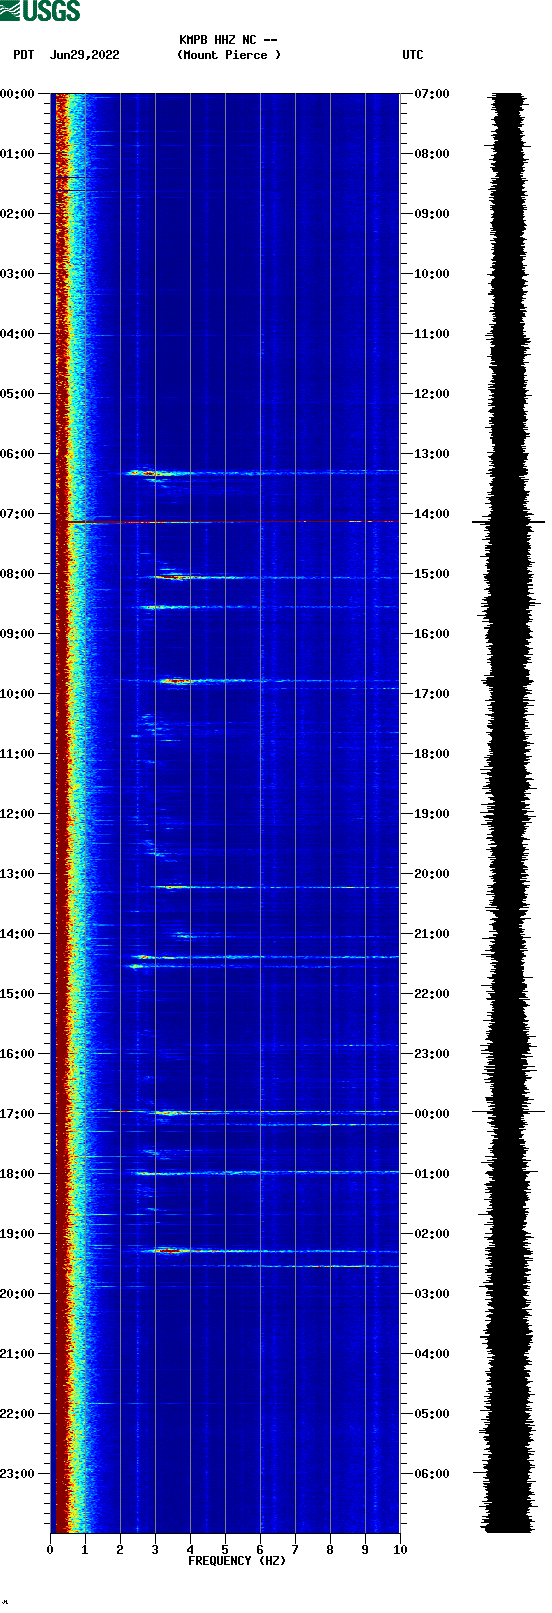Click the '23:00' PDT time label
Image resolution: width=552 pixels, height=1613 pixels.
[18, 1474]
